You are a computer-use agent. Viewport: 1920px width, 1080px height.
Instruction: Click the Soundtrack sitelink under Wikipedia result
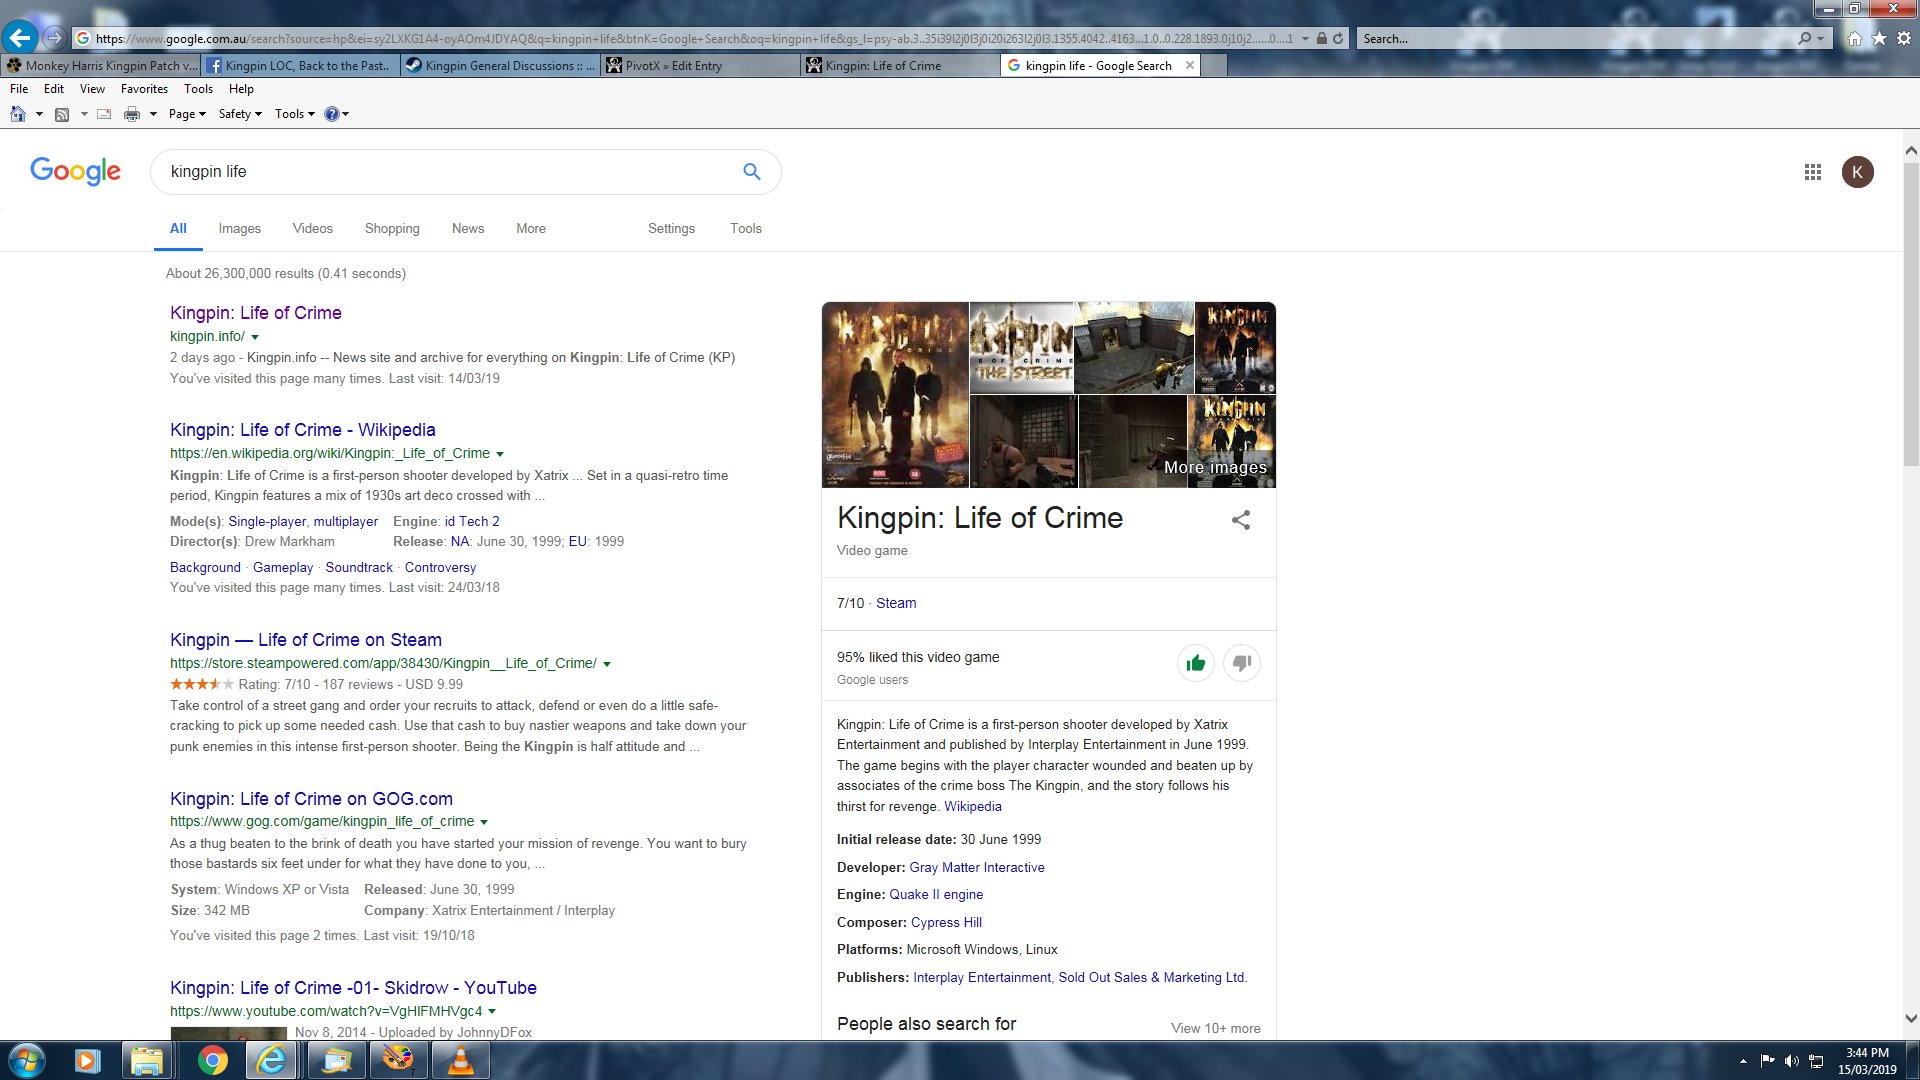(x=359, y=568)
